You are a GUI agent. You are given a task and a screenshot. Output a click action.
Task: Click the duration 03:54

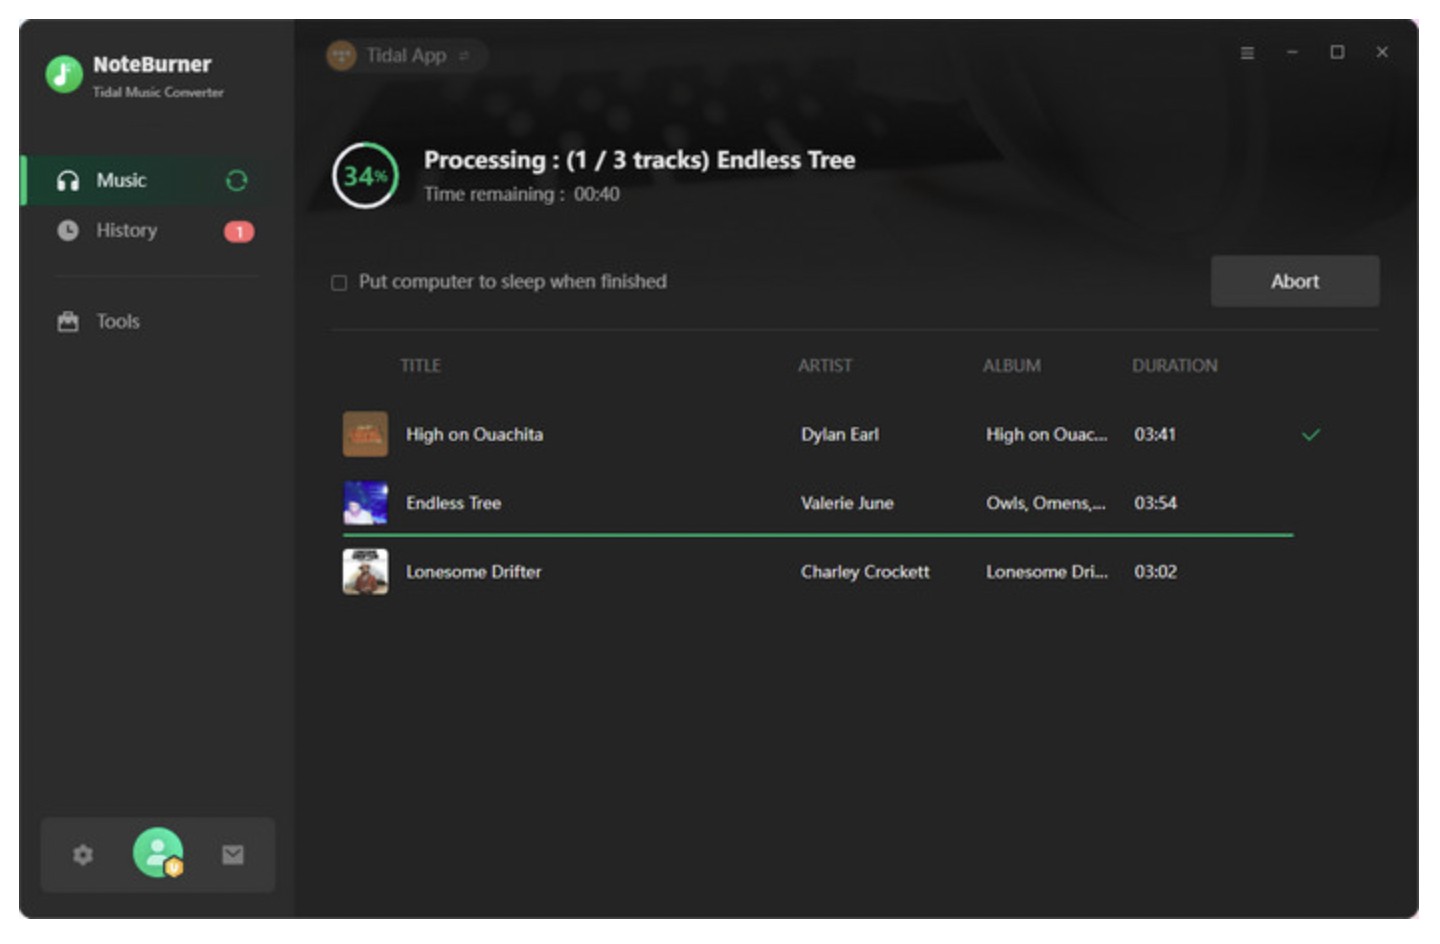[1155, 503]
